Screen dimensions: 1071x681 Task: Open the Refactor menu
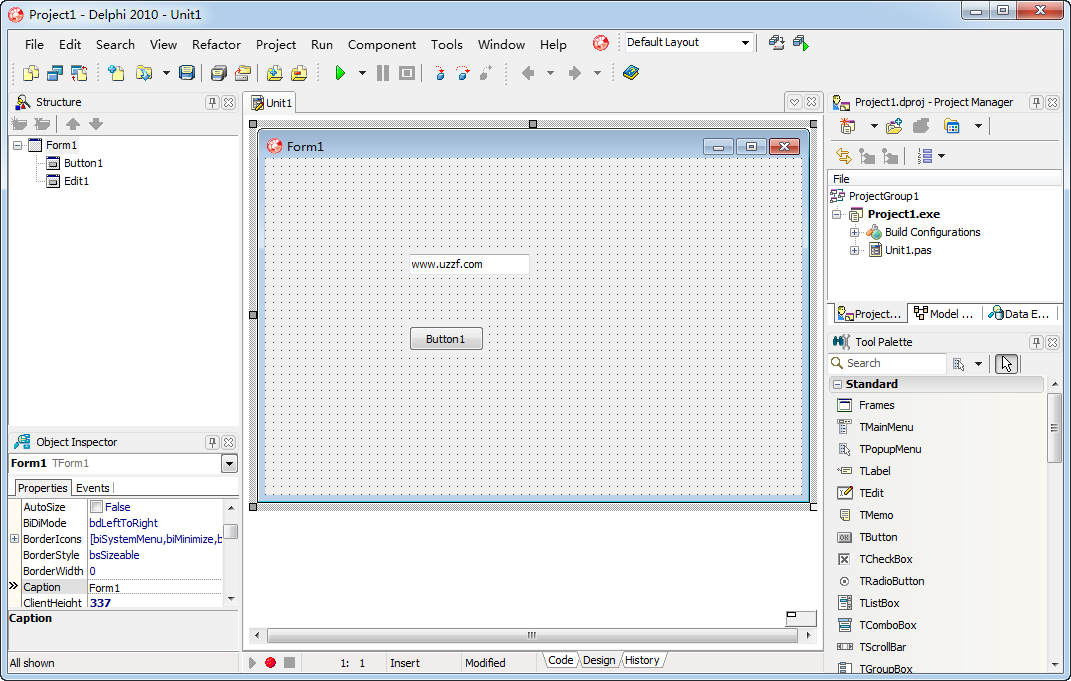pyautogui.click(x=217, y=44)
